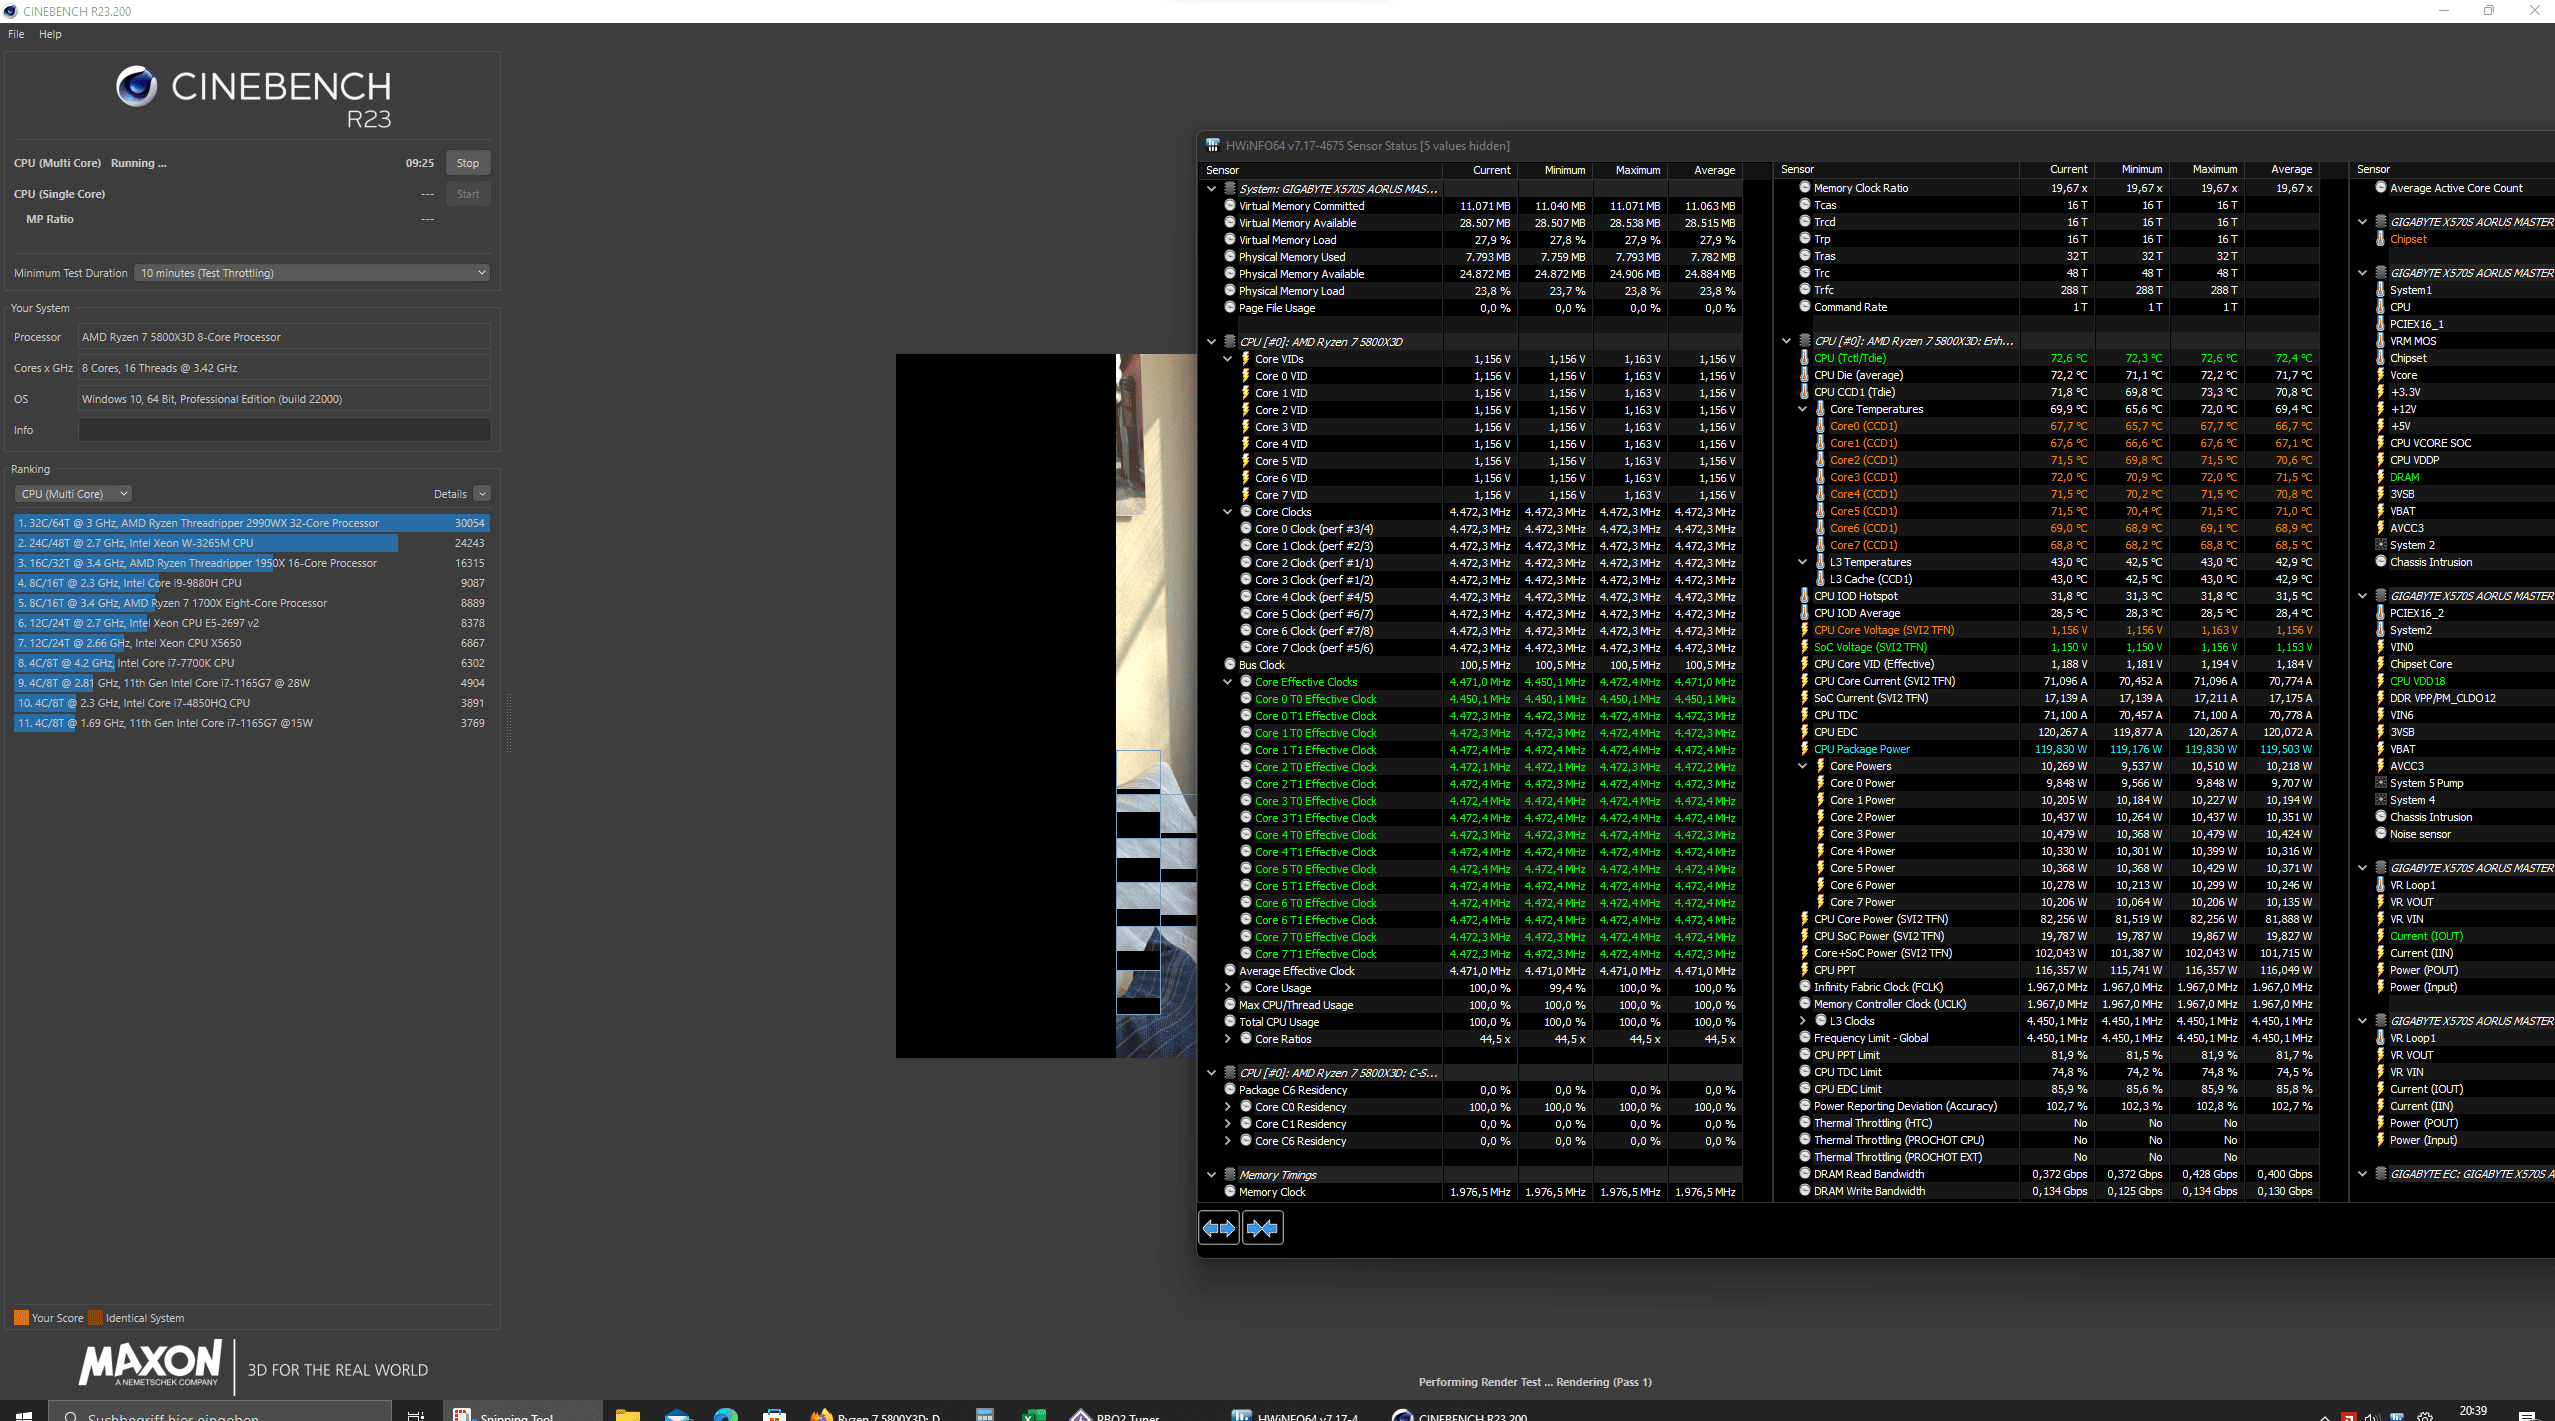The height and width of the screenshot is (1421, 2555).
Task: Click the Details dropdown arrow in Ranking
Action: click(x=482, y=494)
